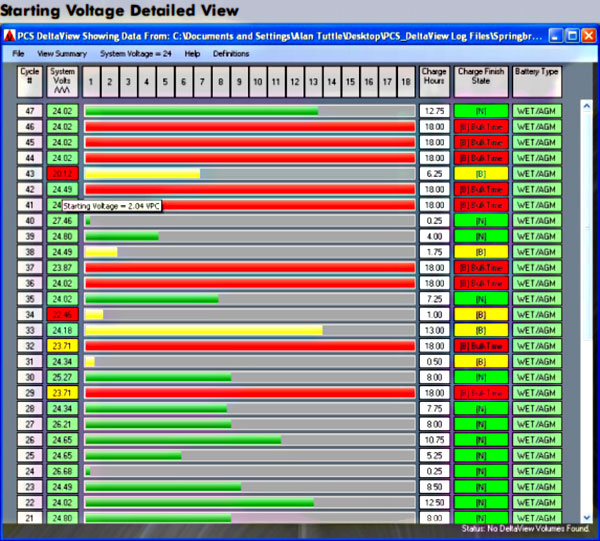600x541 pixels.
Task: Click the Cycle # column header
Action: click(29, 81)
